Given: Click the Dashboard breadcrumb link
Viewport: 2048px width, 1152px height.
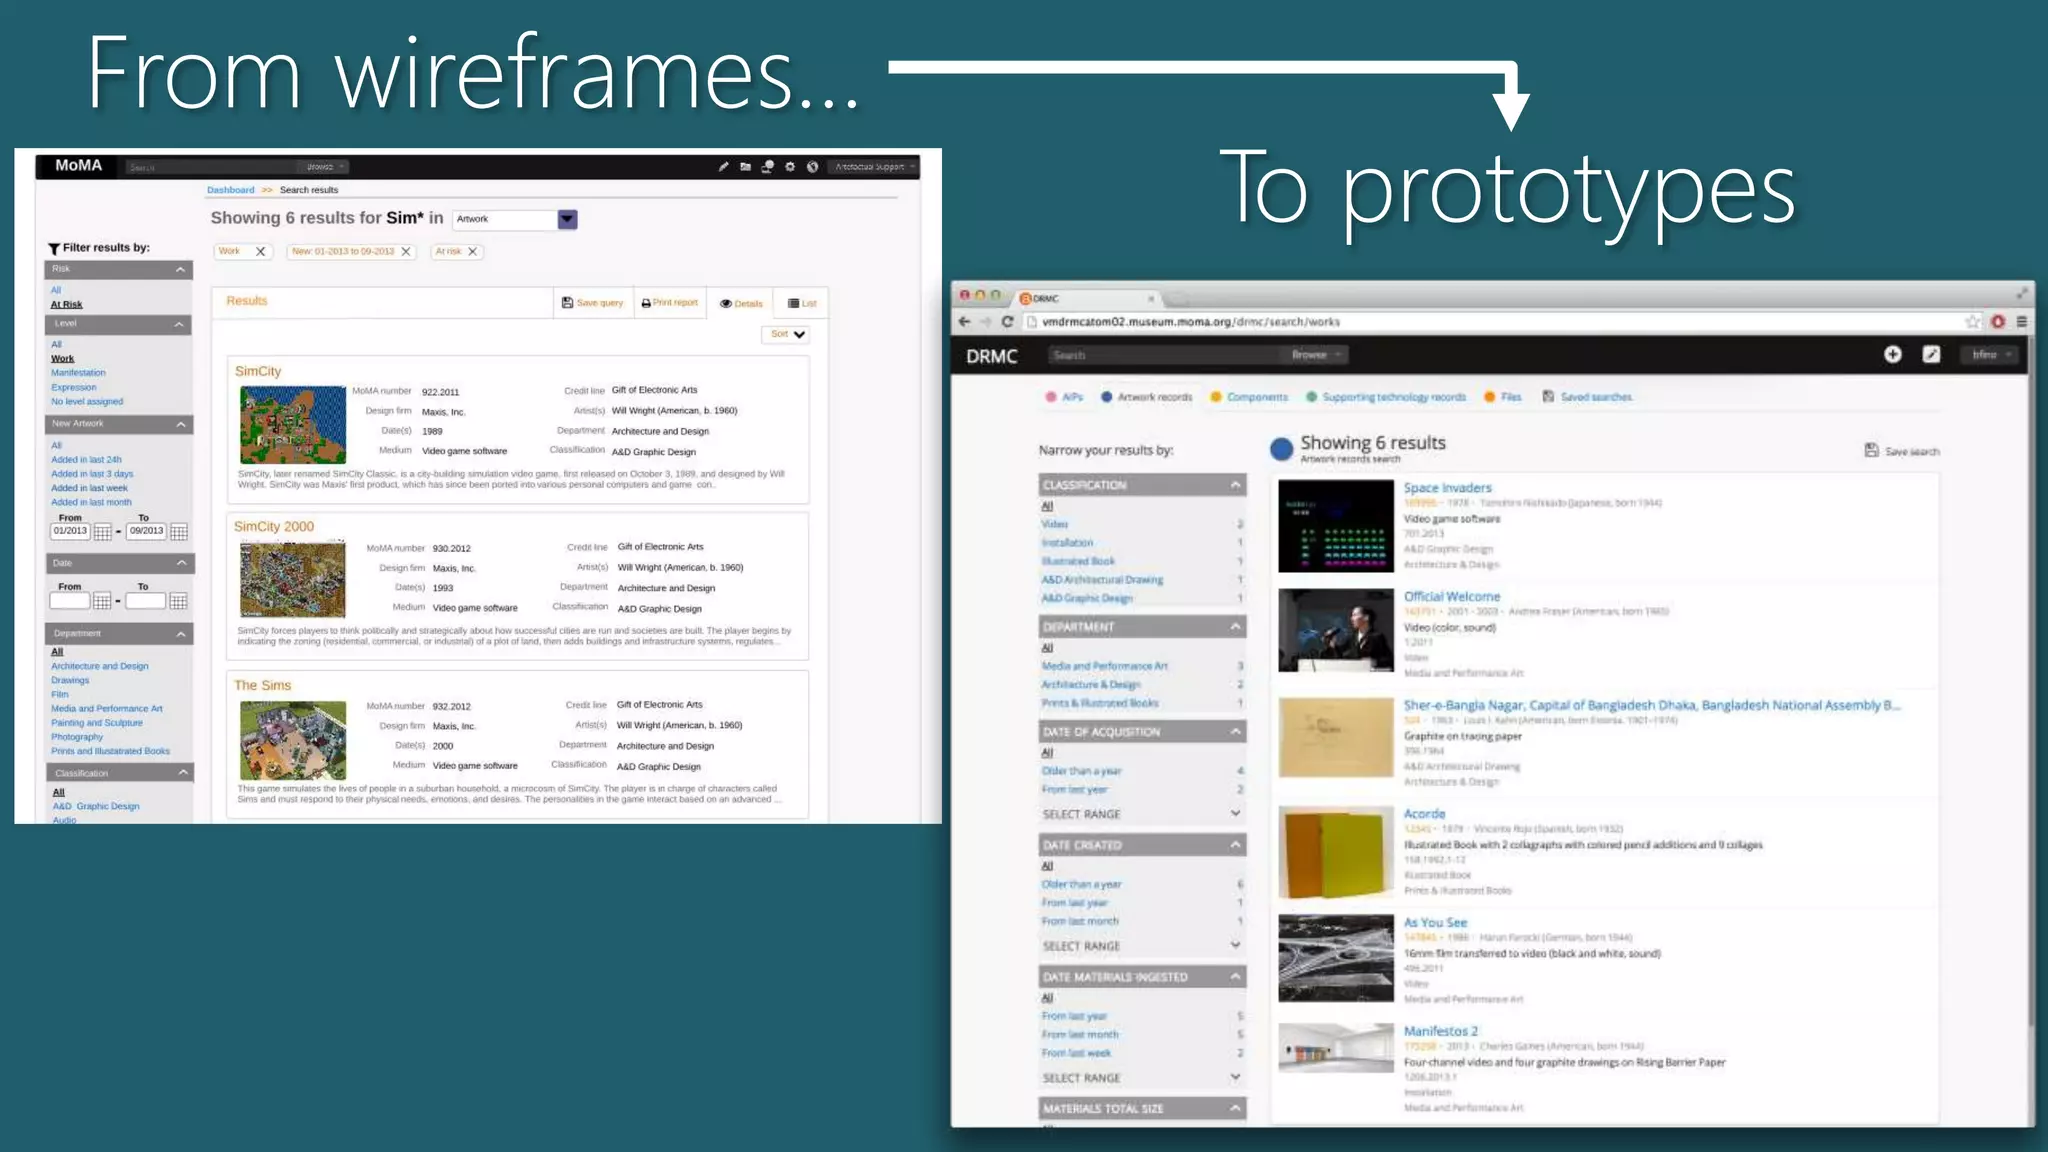Looking at the screenshot, I should point(231,190).
